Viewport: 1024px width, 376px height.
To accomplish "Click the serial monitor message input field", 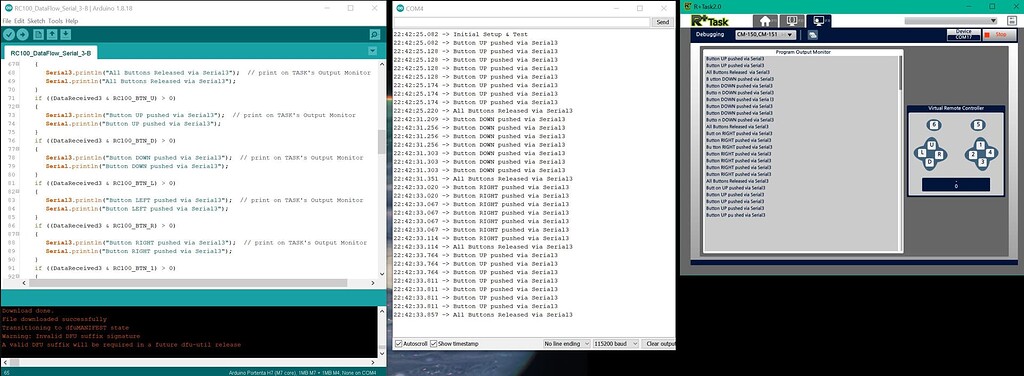I will pyautogui.click(x=522, y=22).
